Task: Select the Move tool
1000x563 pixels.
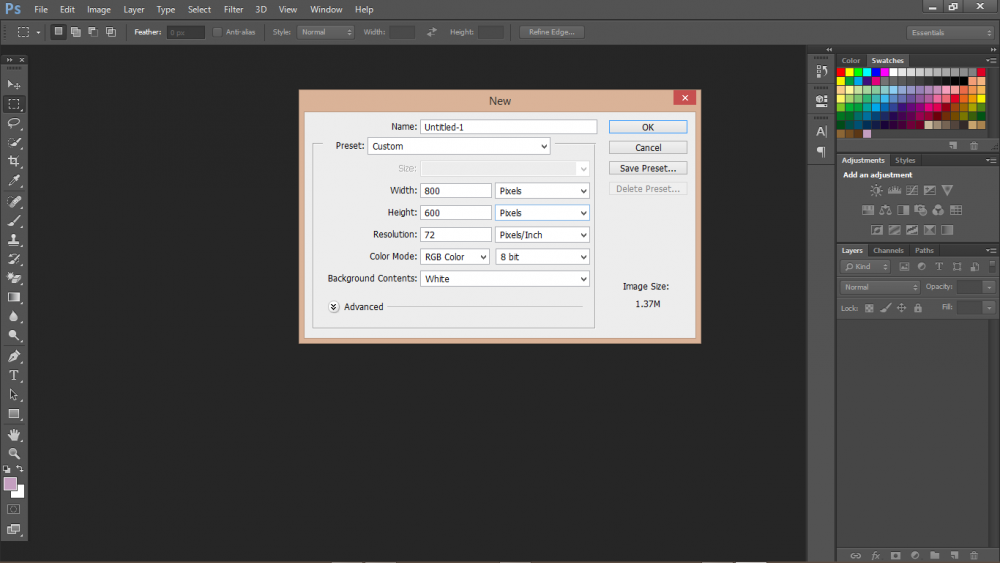Action: pos(14,84)
